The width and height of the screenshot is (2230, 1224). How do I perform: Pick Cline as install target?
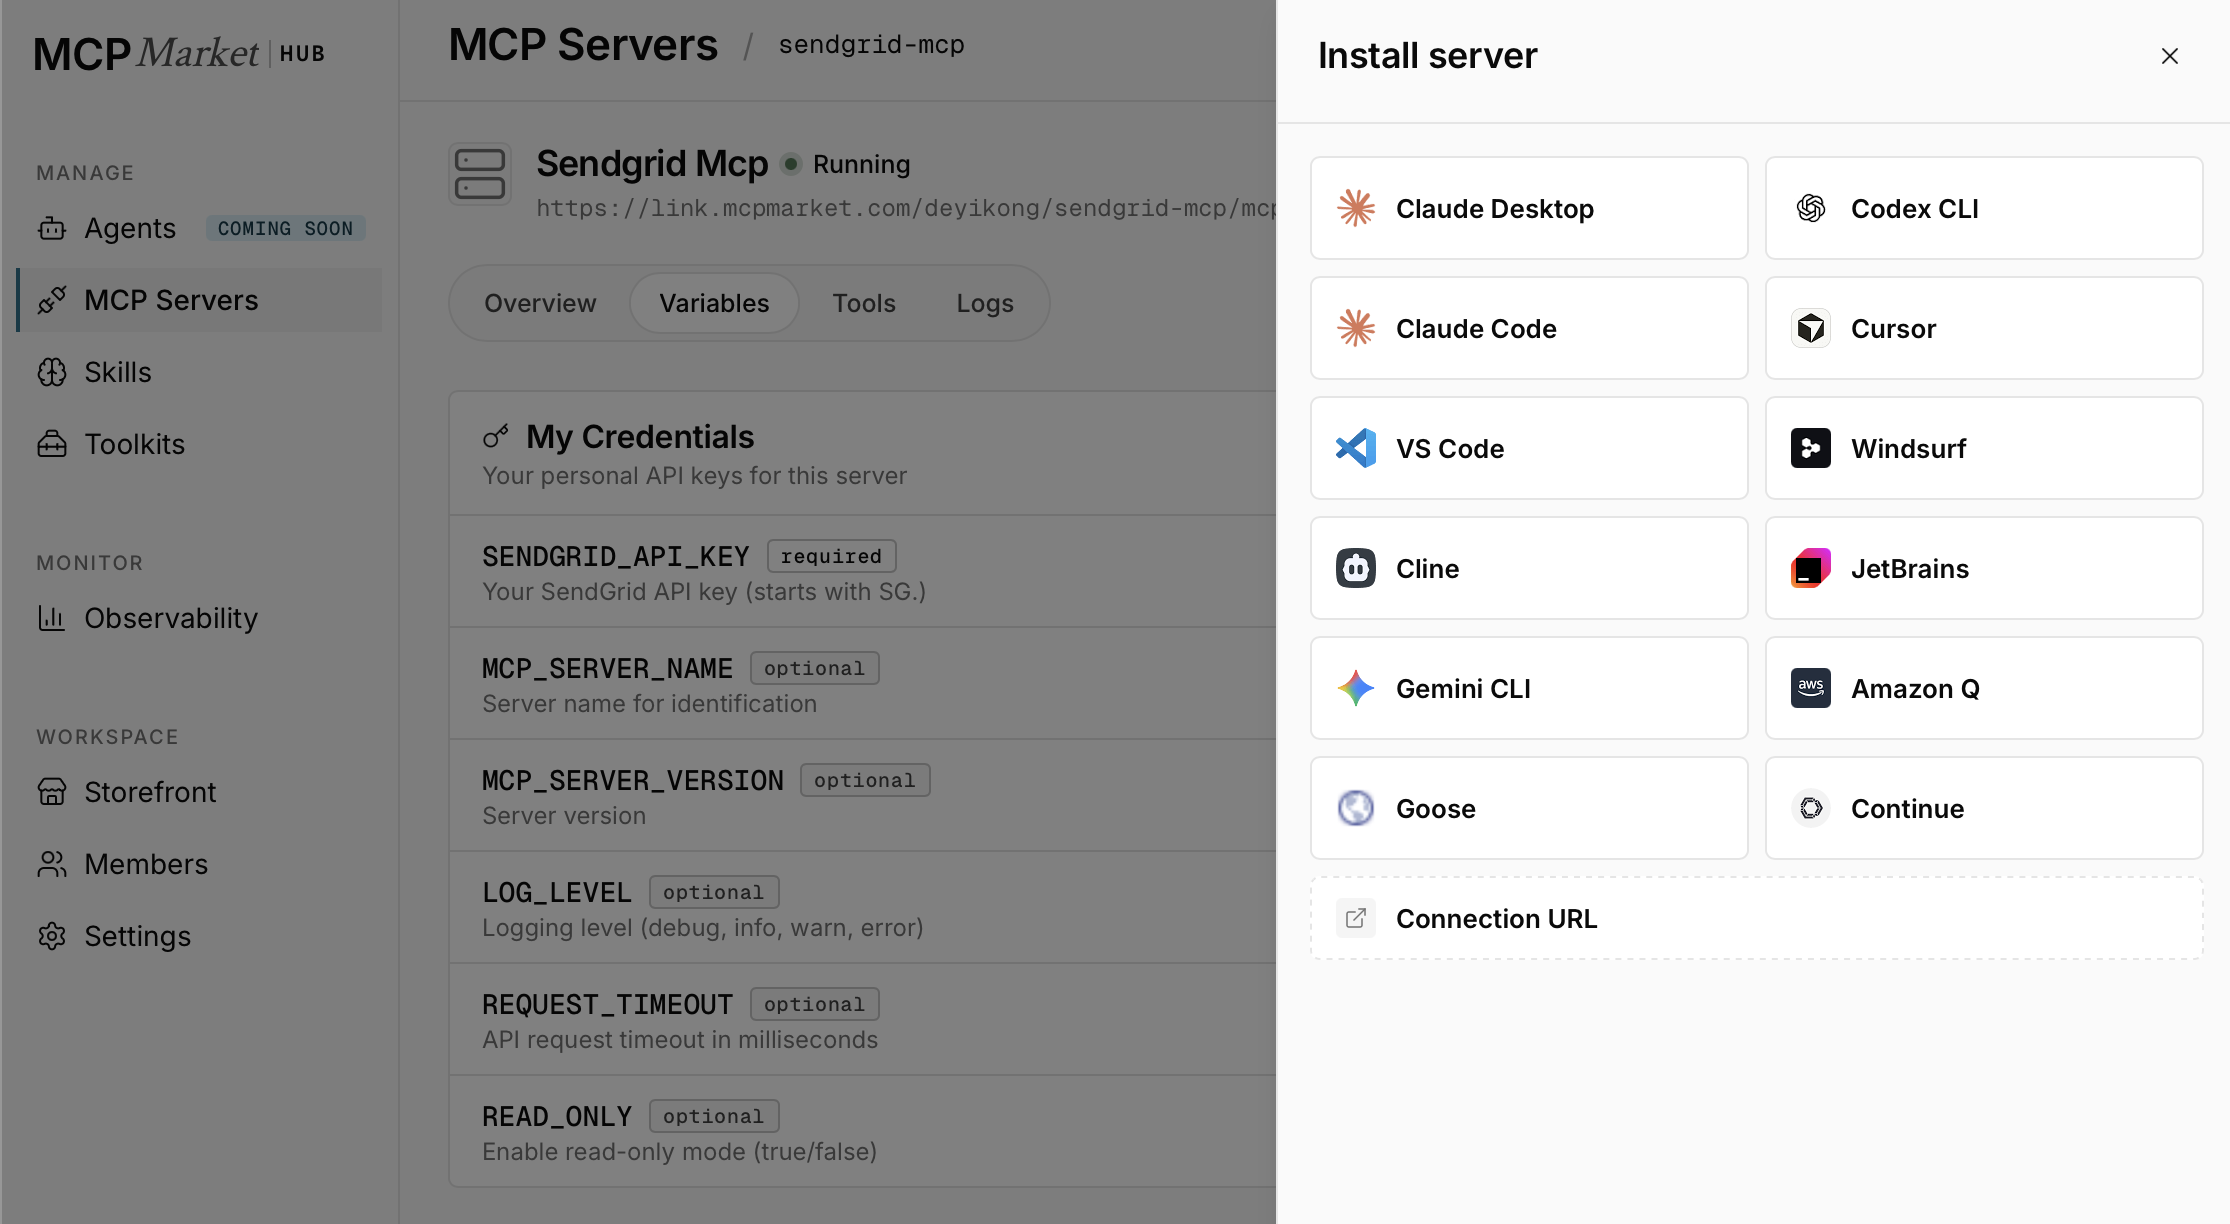click(x=1529, y=568)
